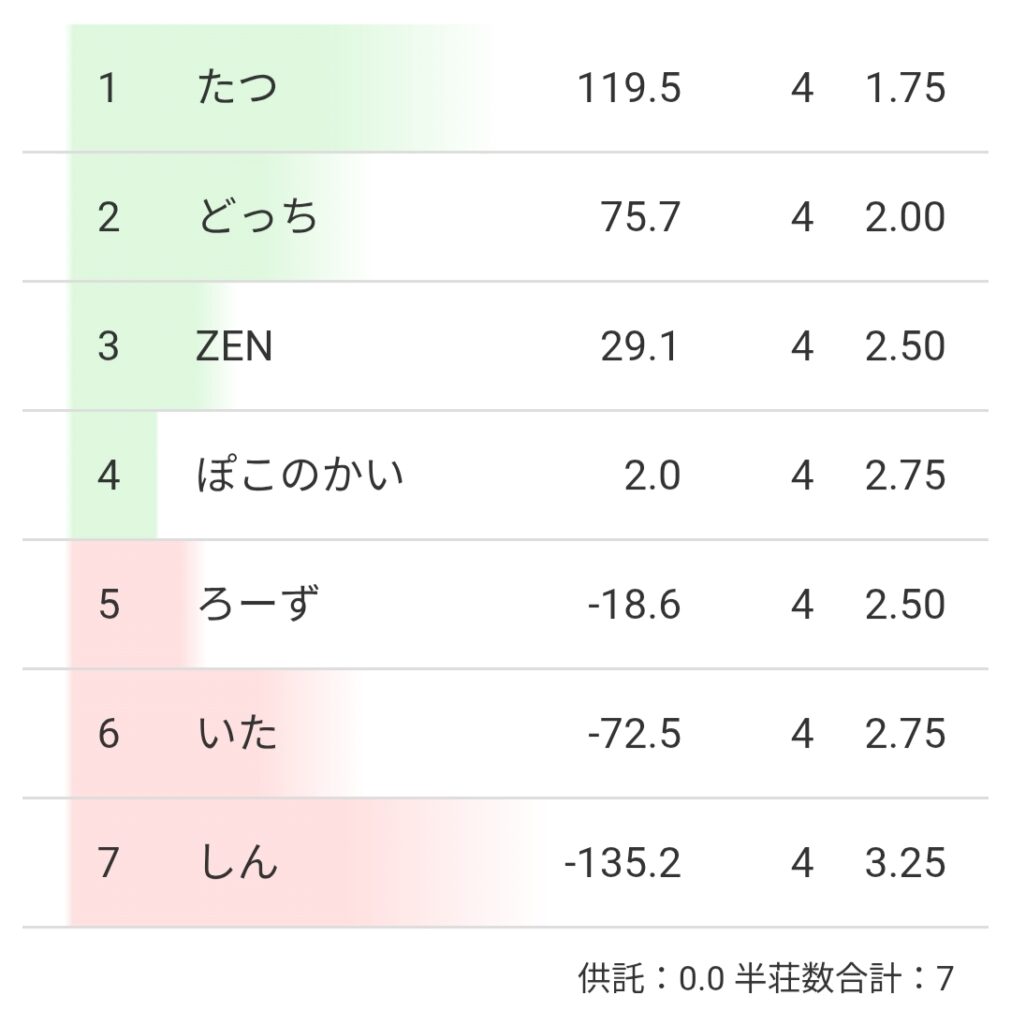The image size is (1011, 1024).
Task: Click the 119.5 score value
Action: (629, 88)
